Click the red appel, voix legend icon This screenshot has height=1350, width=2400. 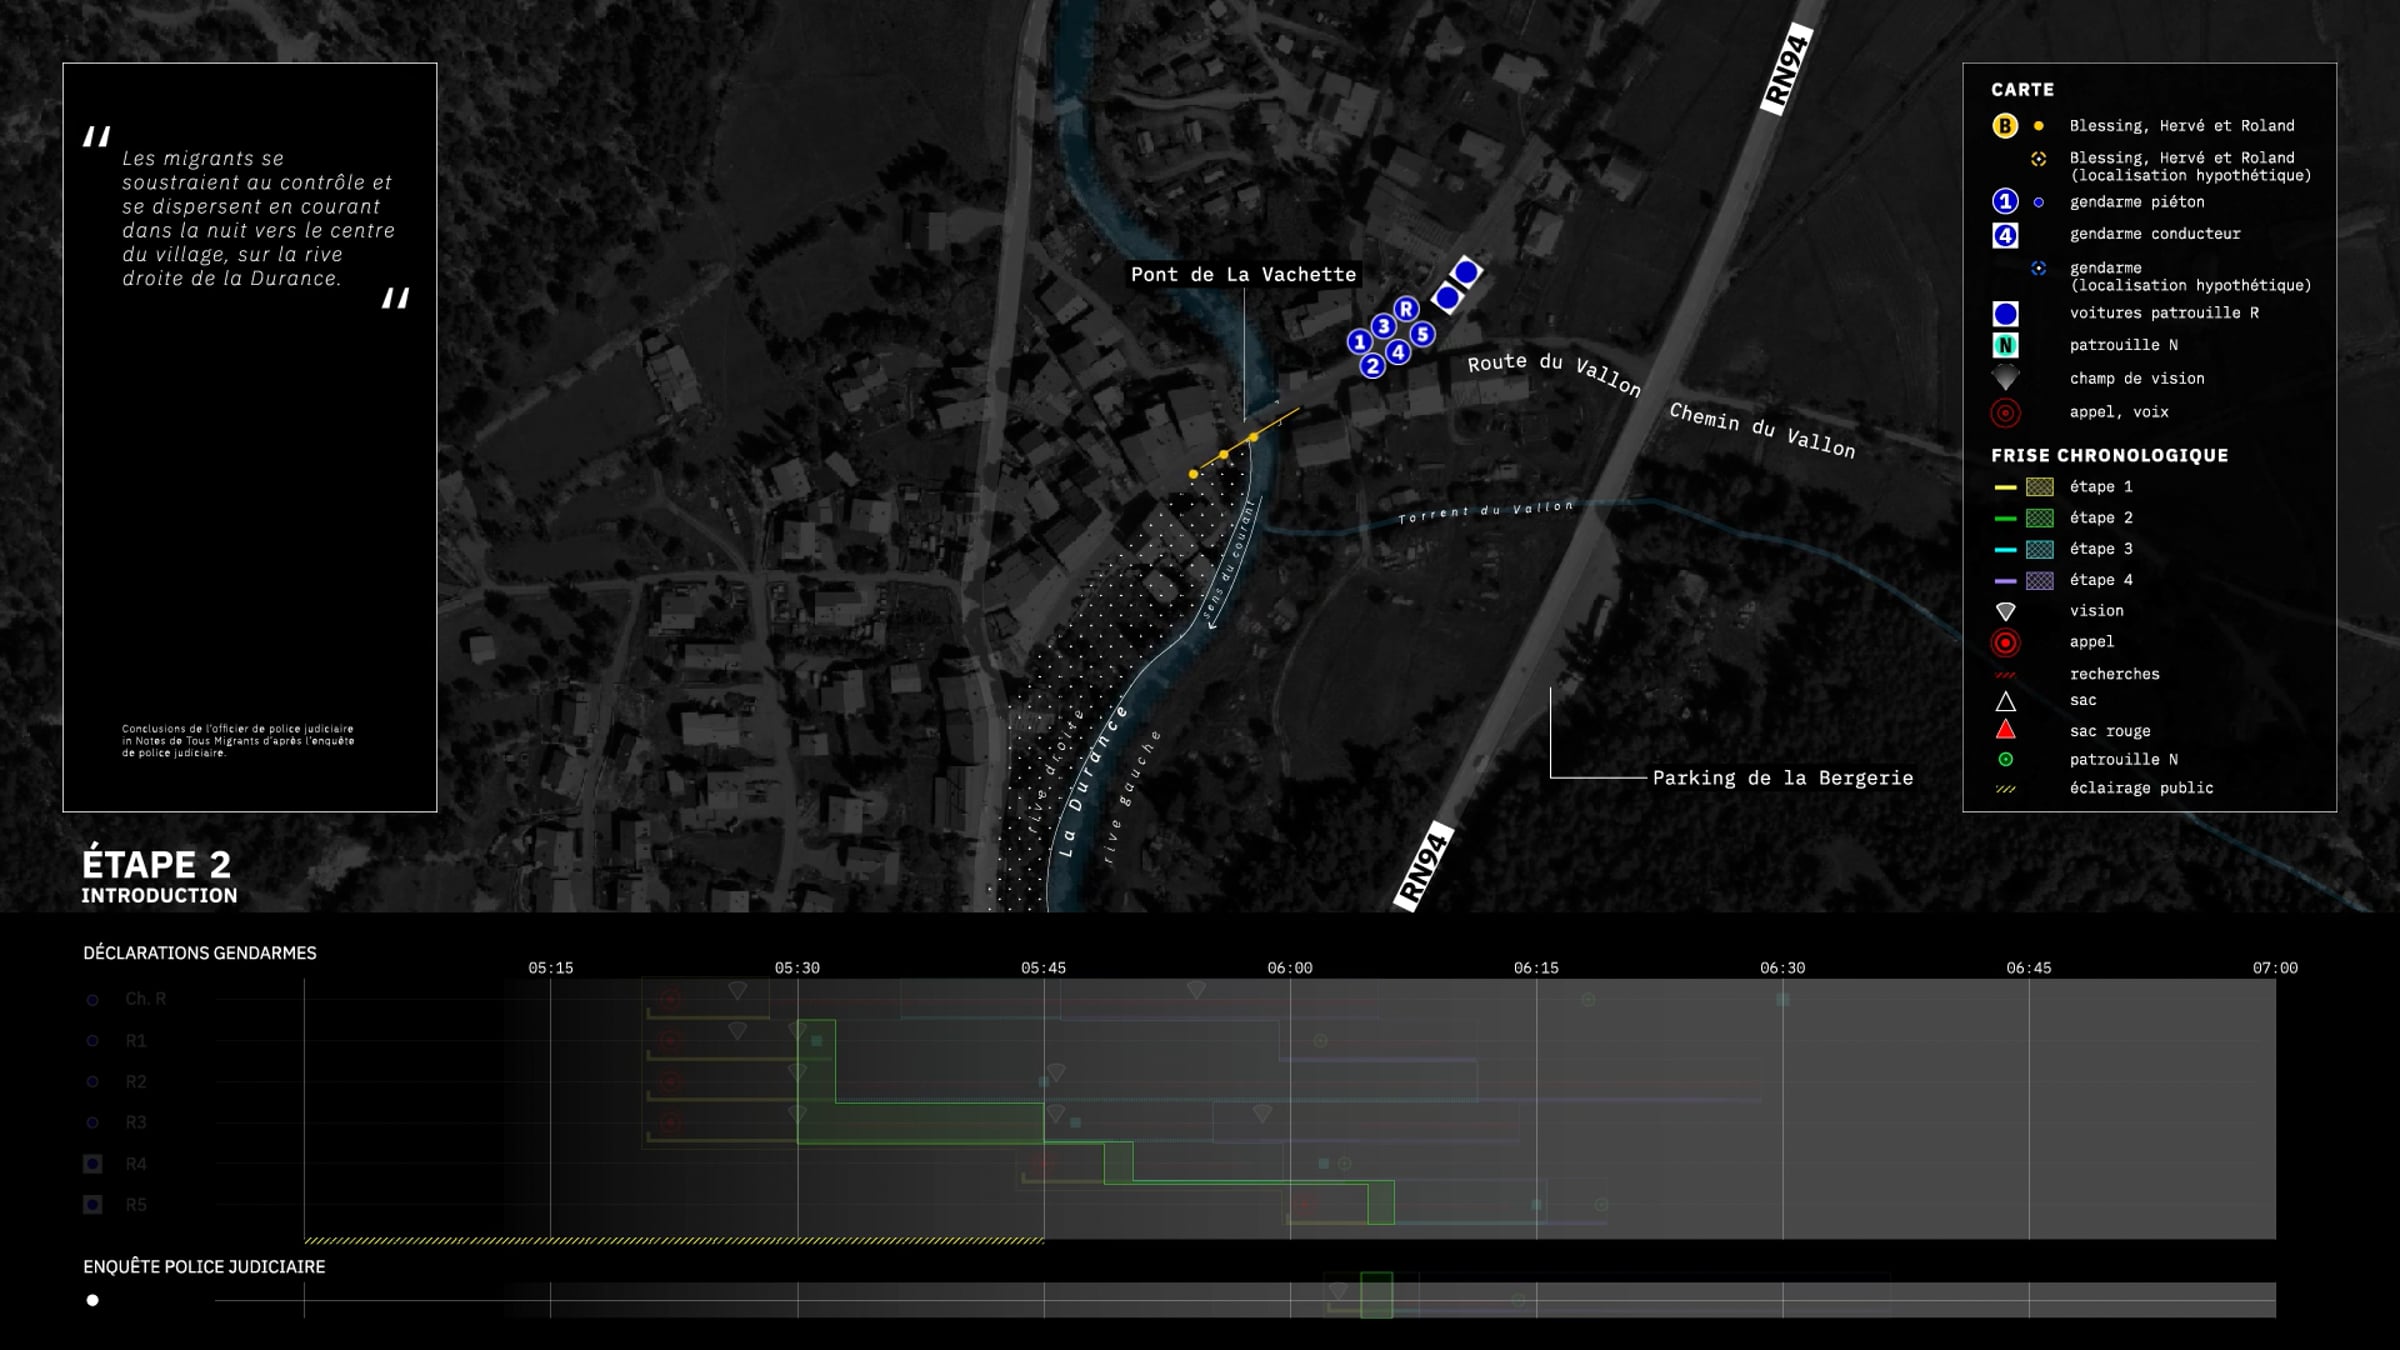click(x=2005, y=412)
